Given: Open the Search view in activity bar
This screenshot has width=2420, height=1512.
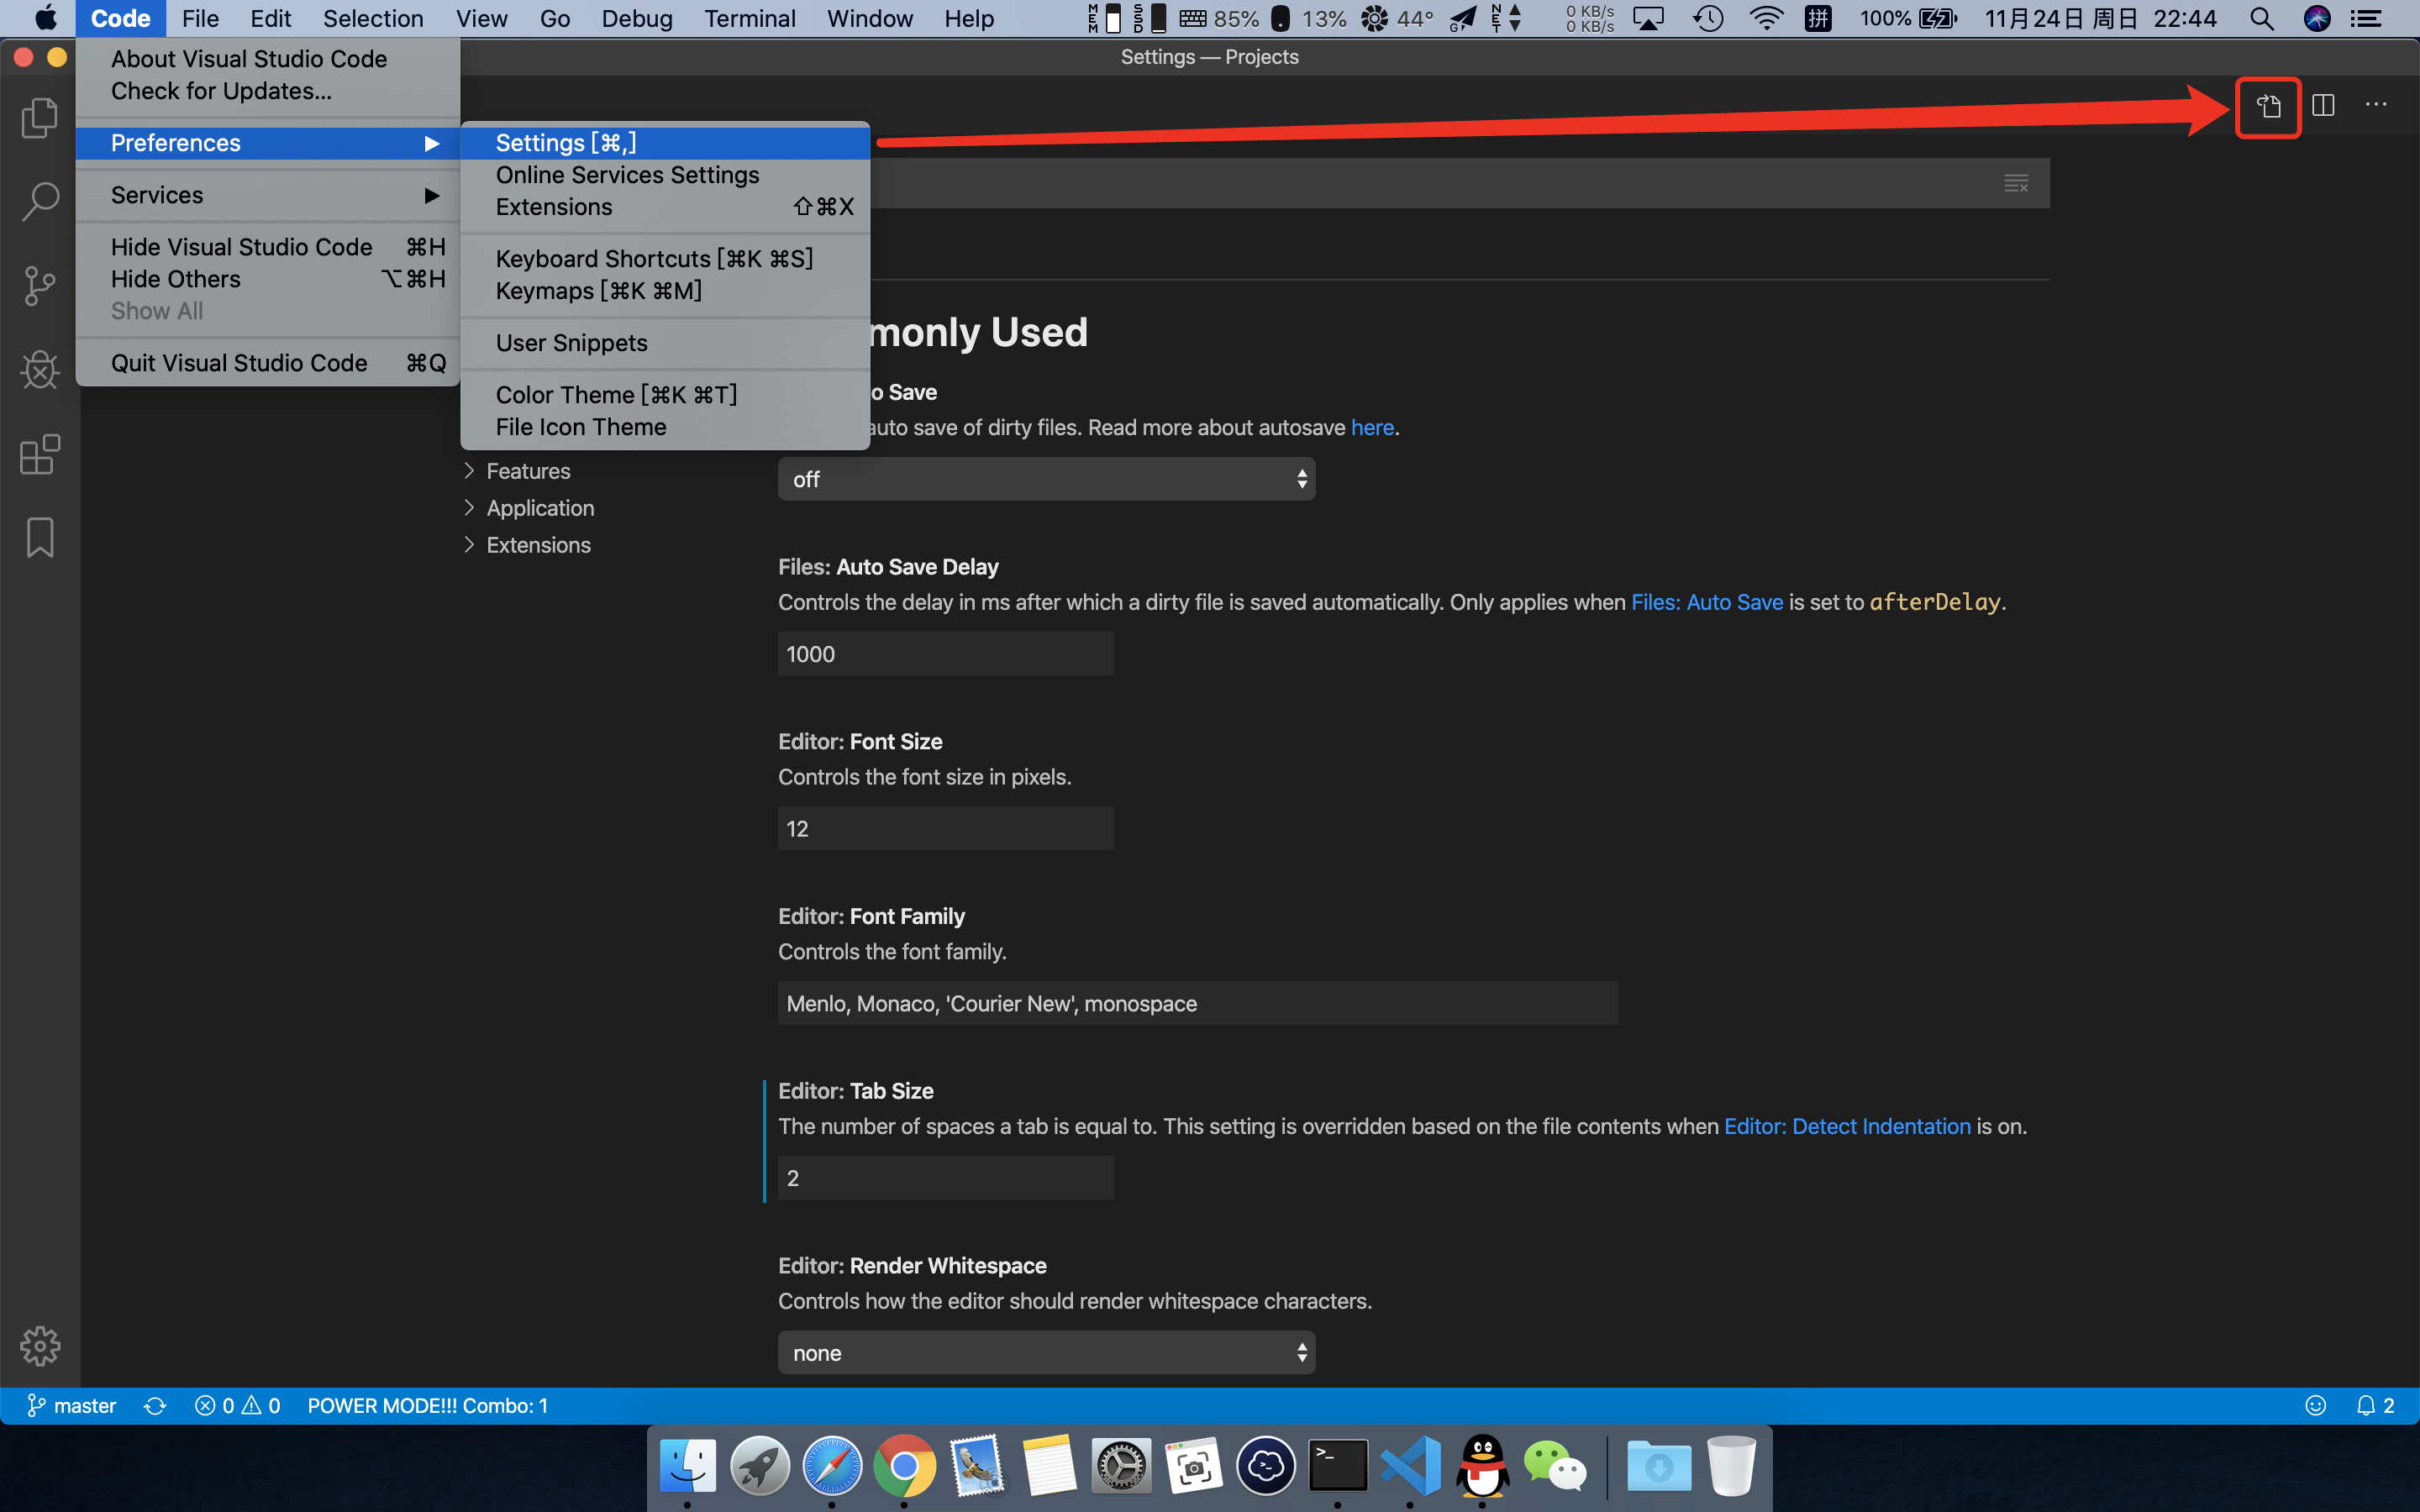Looking at the screenshot, I should pos(40,202).
